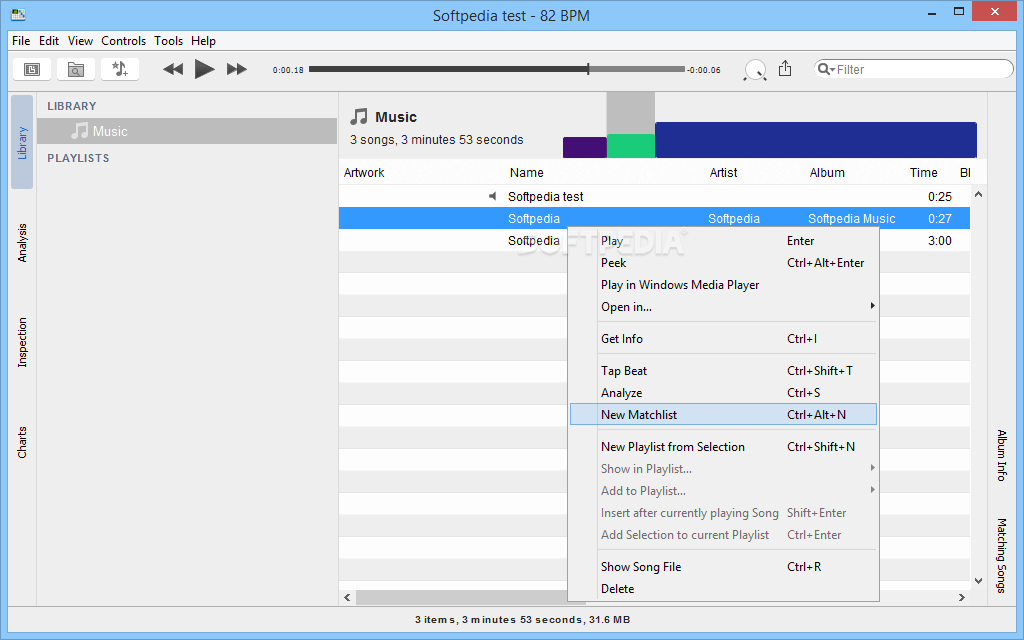The height and width of the screenshot is (640, 1024).
Task: Click the horizontal scrollbar left arrow
Action: pos(347,598)
